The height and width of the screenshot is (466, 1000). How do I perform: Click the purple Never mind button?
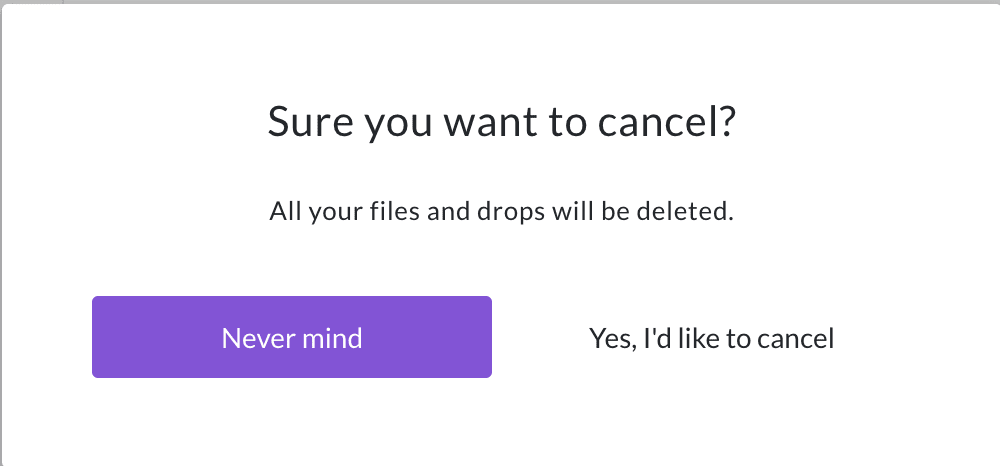(x=291, y=337)
